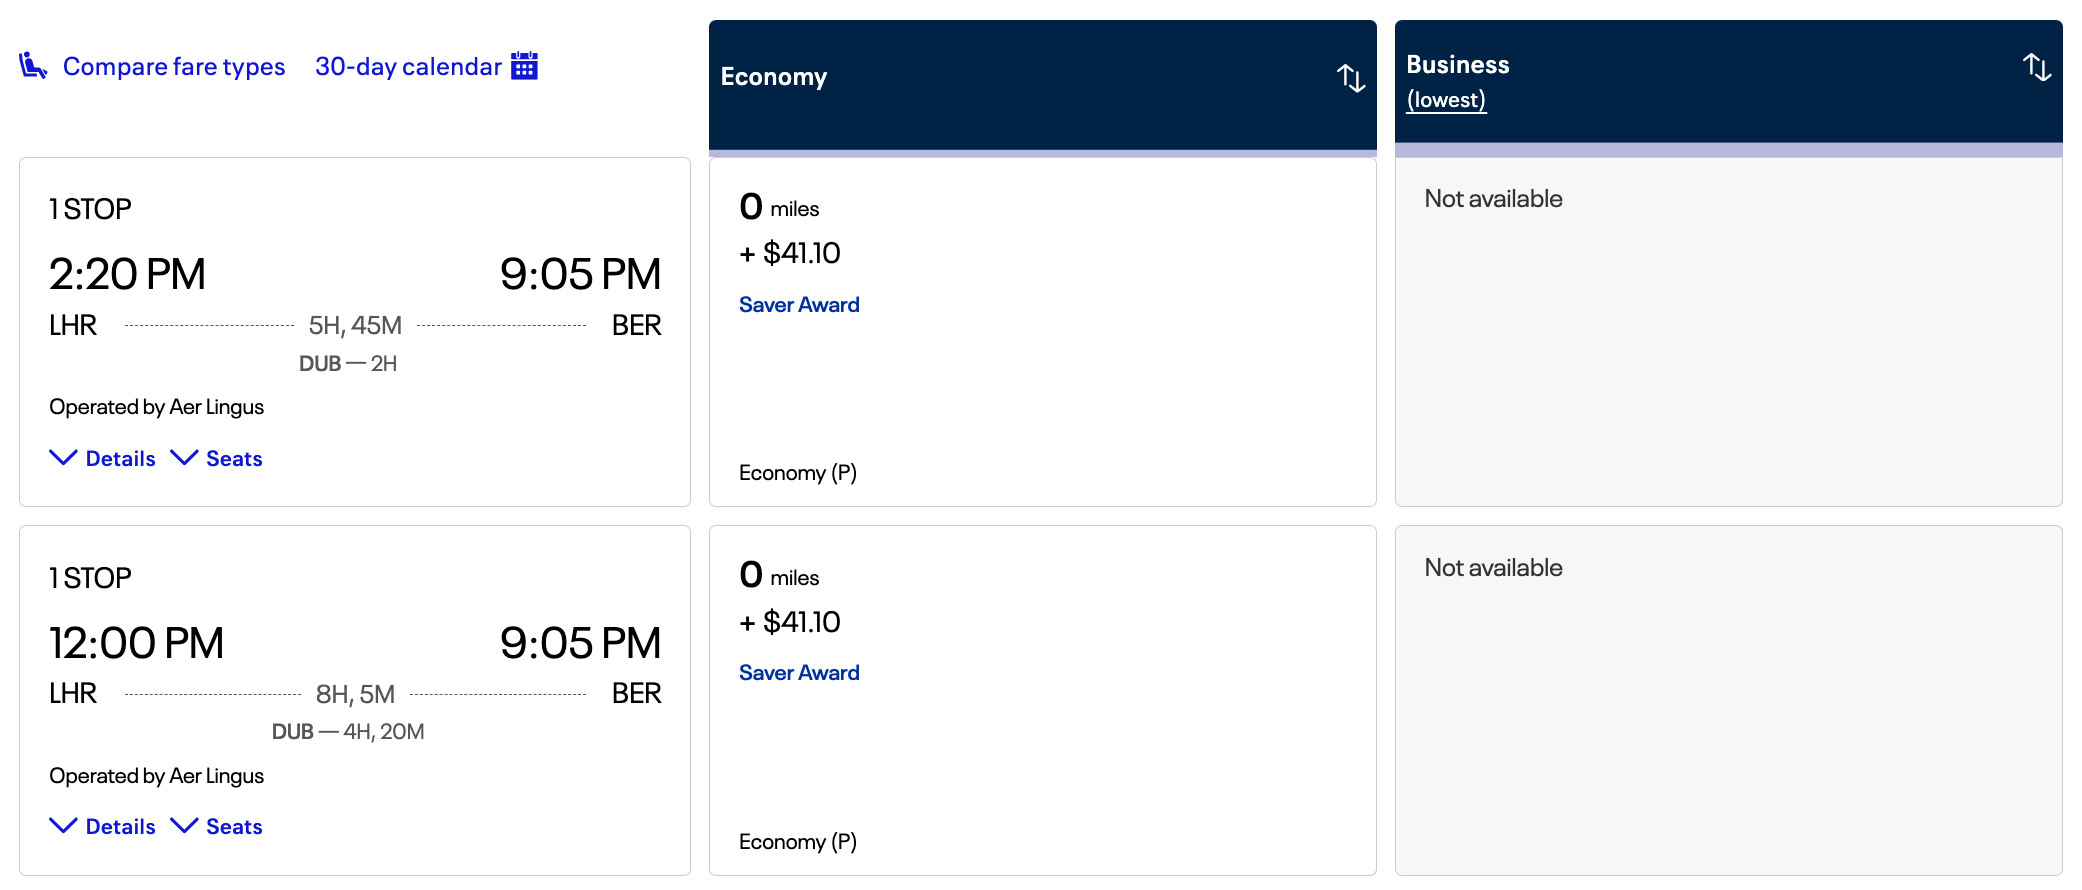Click the seat icon beside Compare fare types
This screenshot has height=890, width=2082.
click(x=33, y=66)
